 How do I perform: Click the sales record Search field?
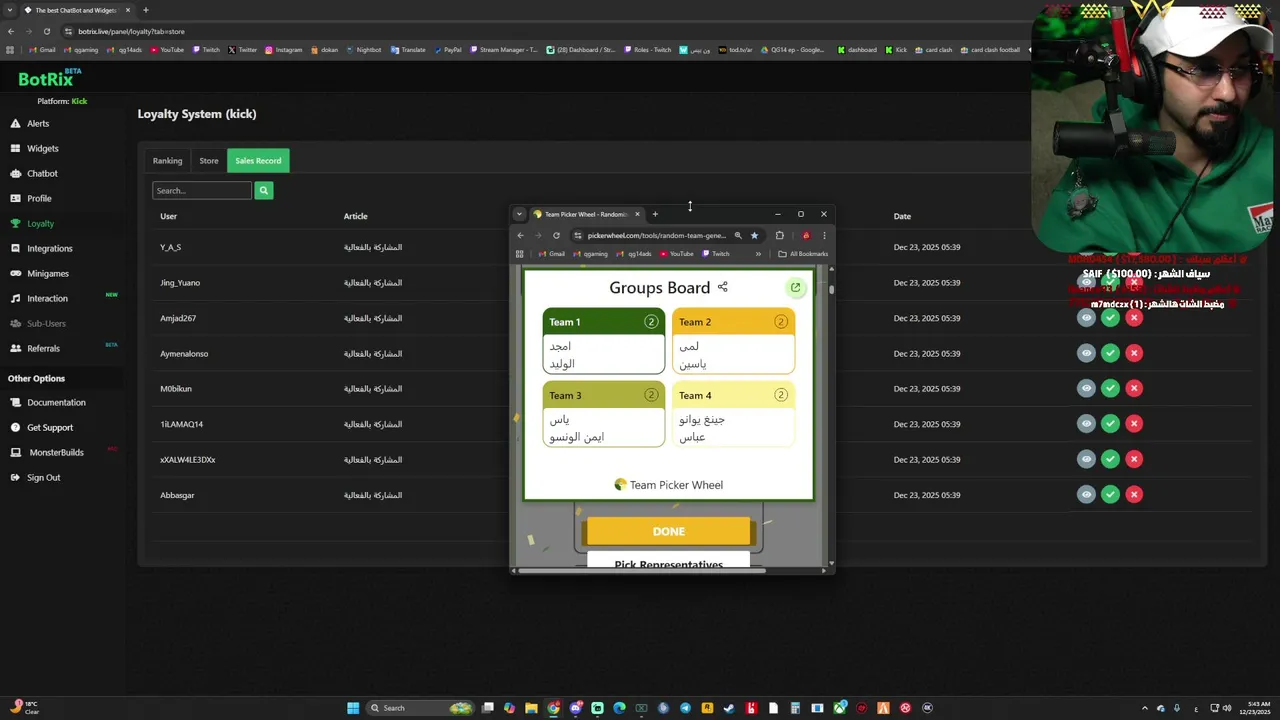(202, 190)
